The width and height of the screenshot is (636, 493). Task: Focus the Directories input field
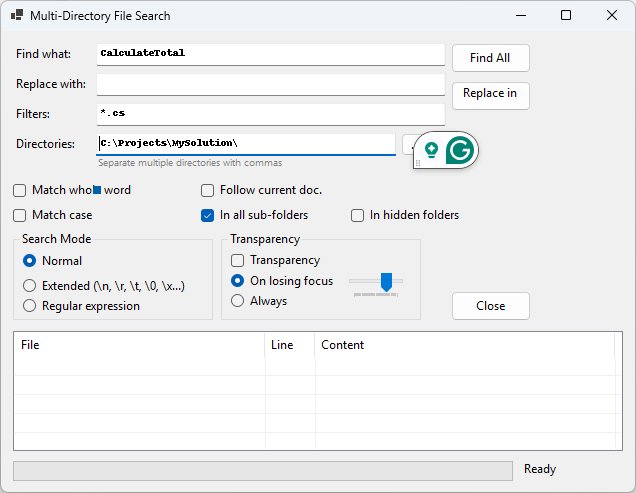point(246,144)
